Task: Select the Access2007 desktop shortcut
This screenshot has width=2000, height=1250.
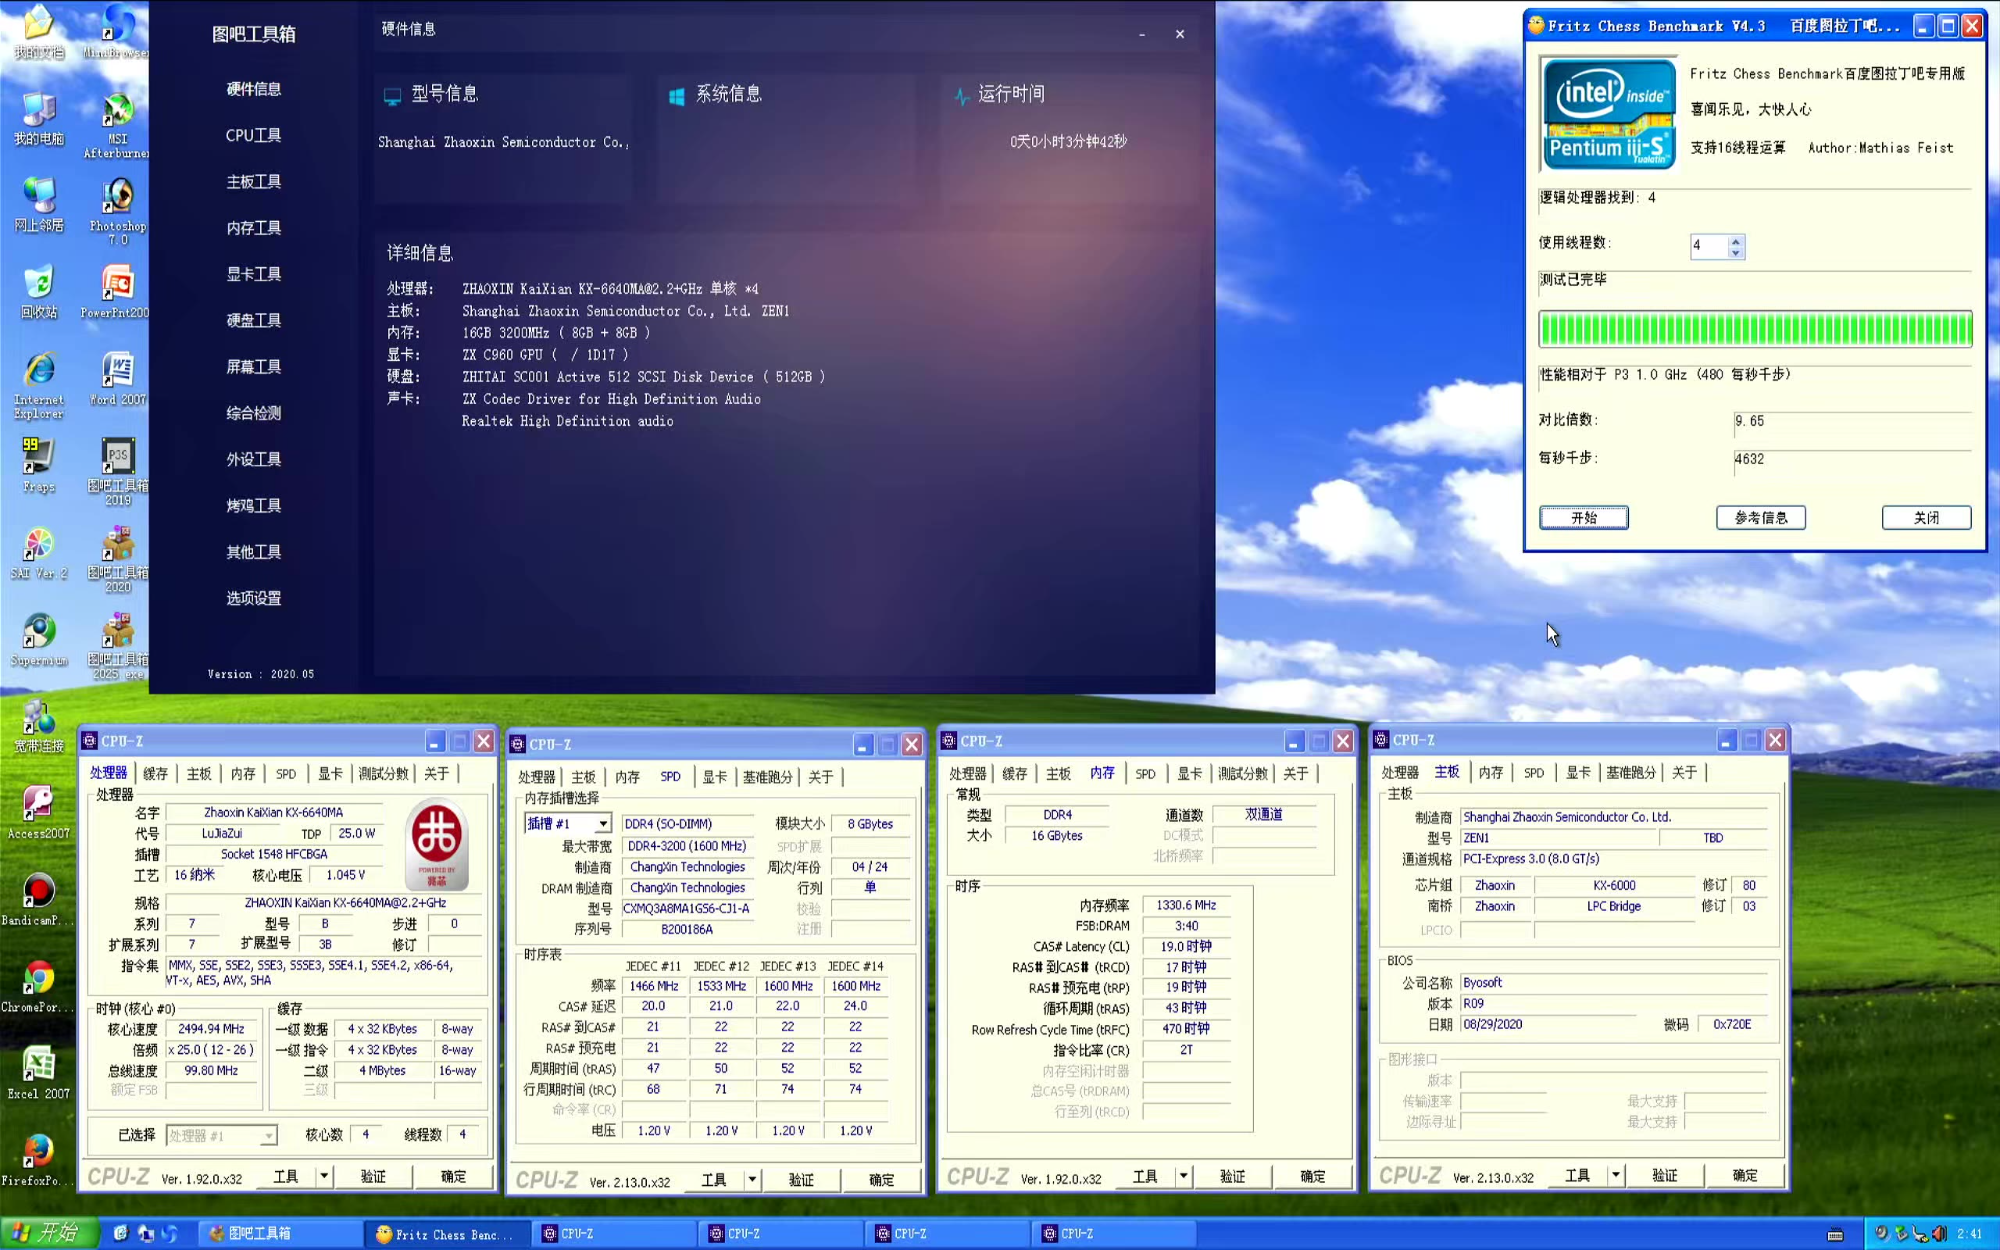Action: 39,813
